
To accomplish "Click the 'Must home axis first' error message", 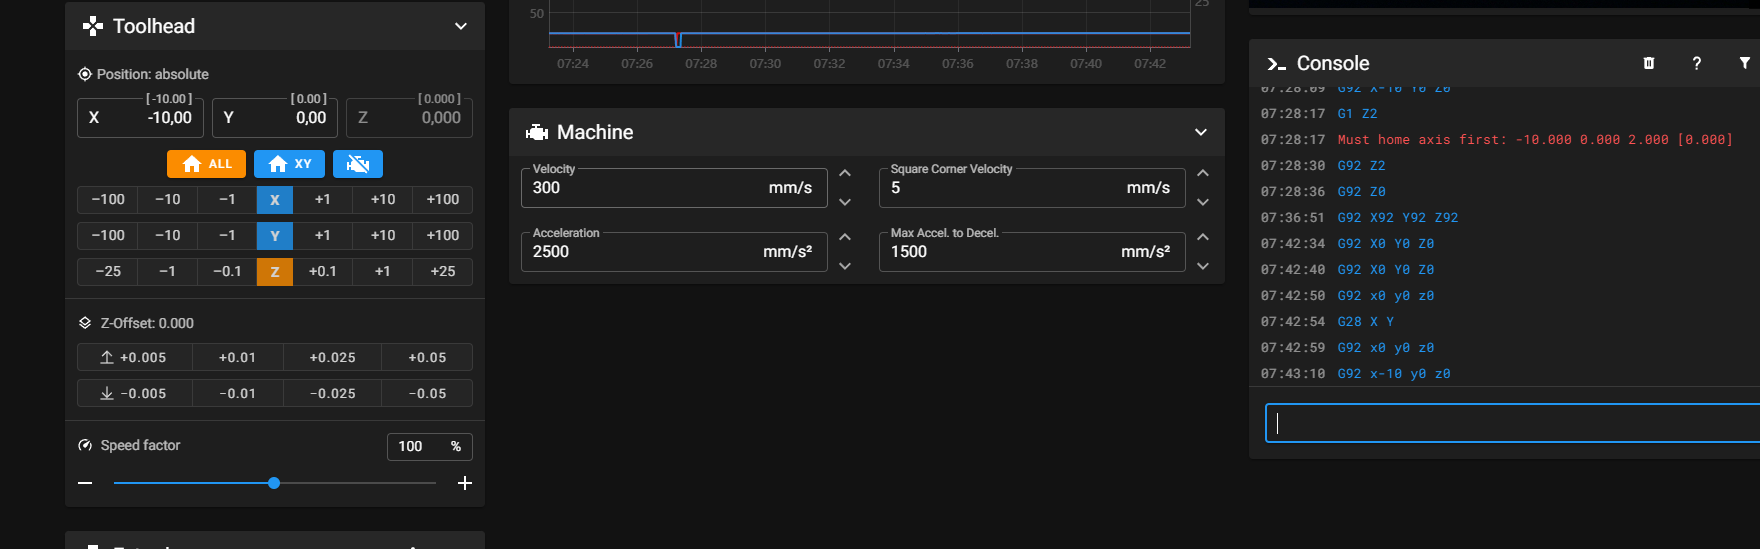I will click(x=1535, y=140).
